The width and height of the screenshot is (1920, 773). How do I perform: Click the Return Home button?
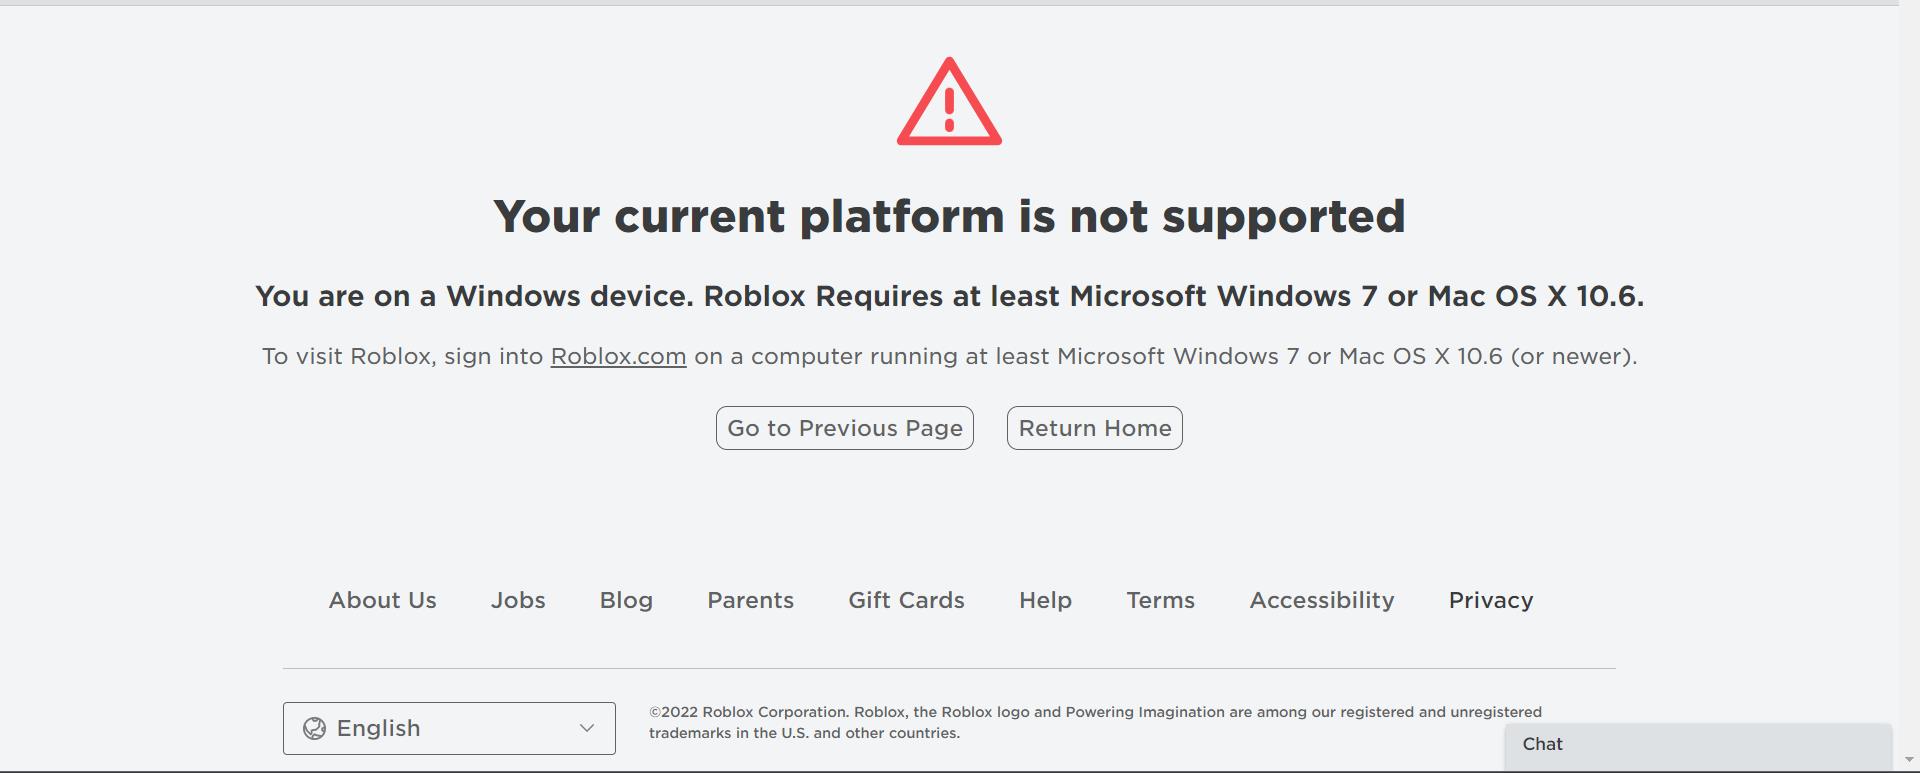(x=1095, y=428)
